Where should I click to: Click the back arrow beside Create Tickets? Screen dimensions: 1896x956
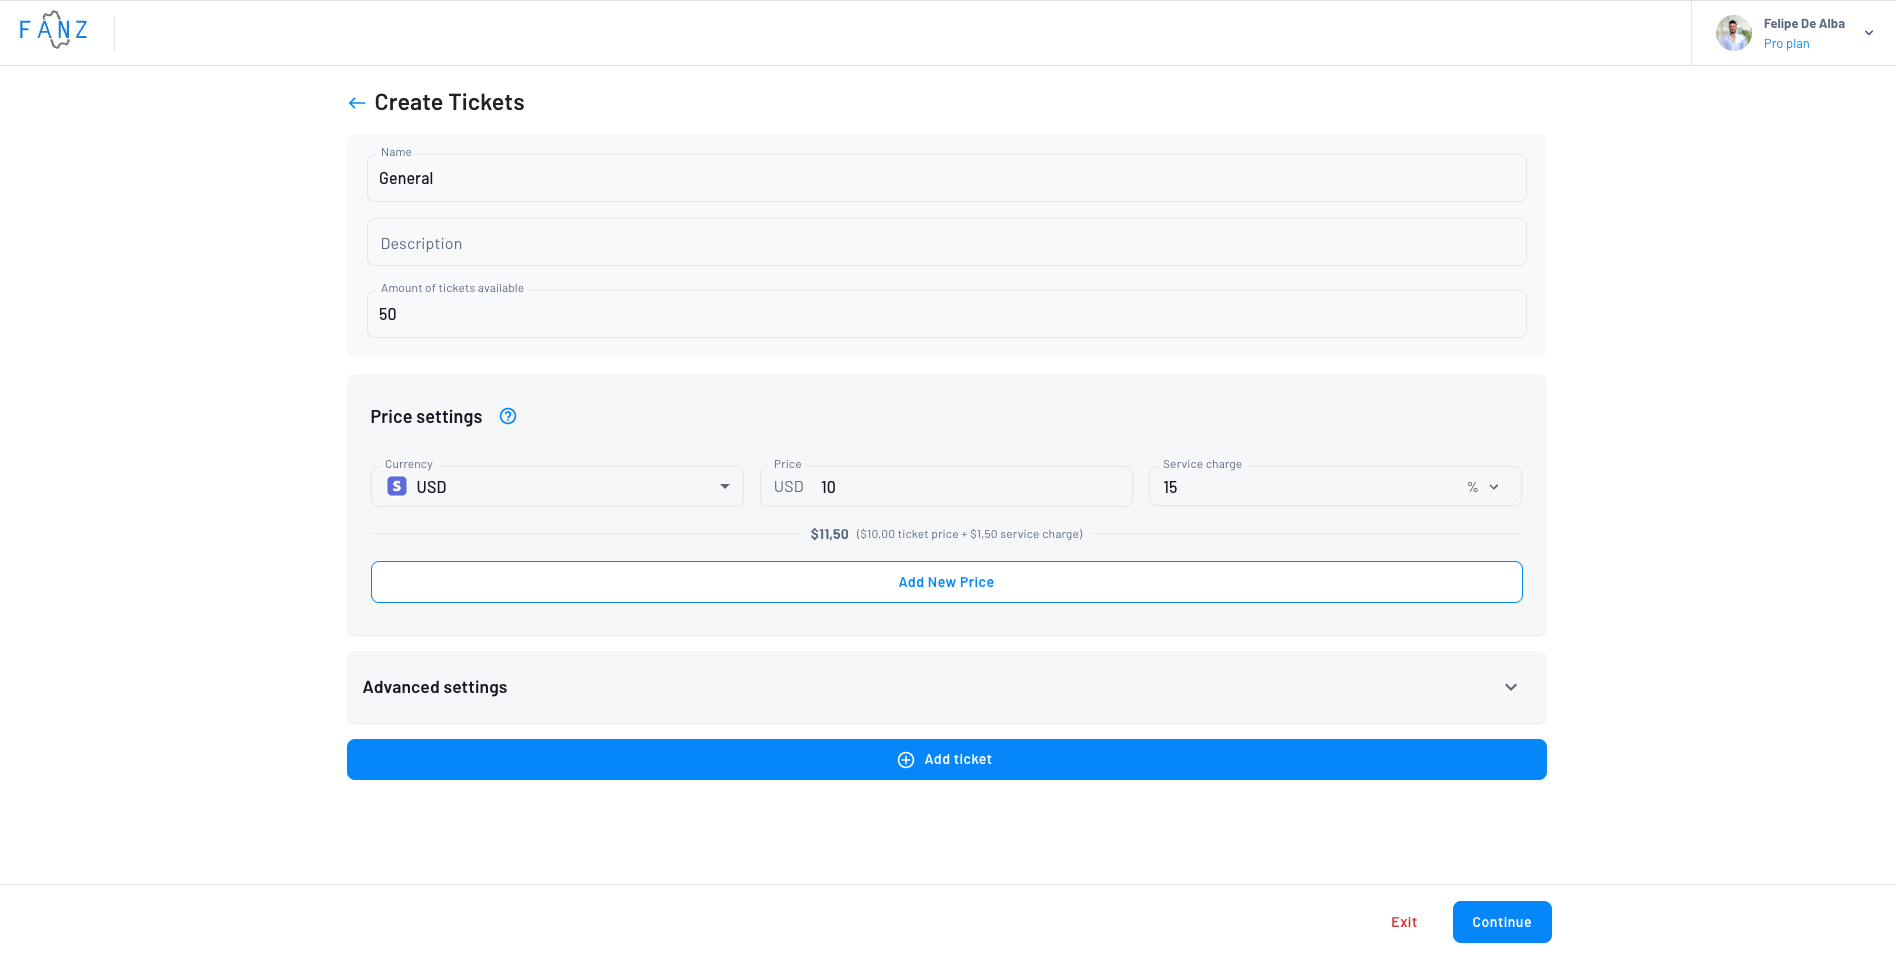click(x=356, y=103)
